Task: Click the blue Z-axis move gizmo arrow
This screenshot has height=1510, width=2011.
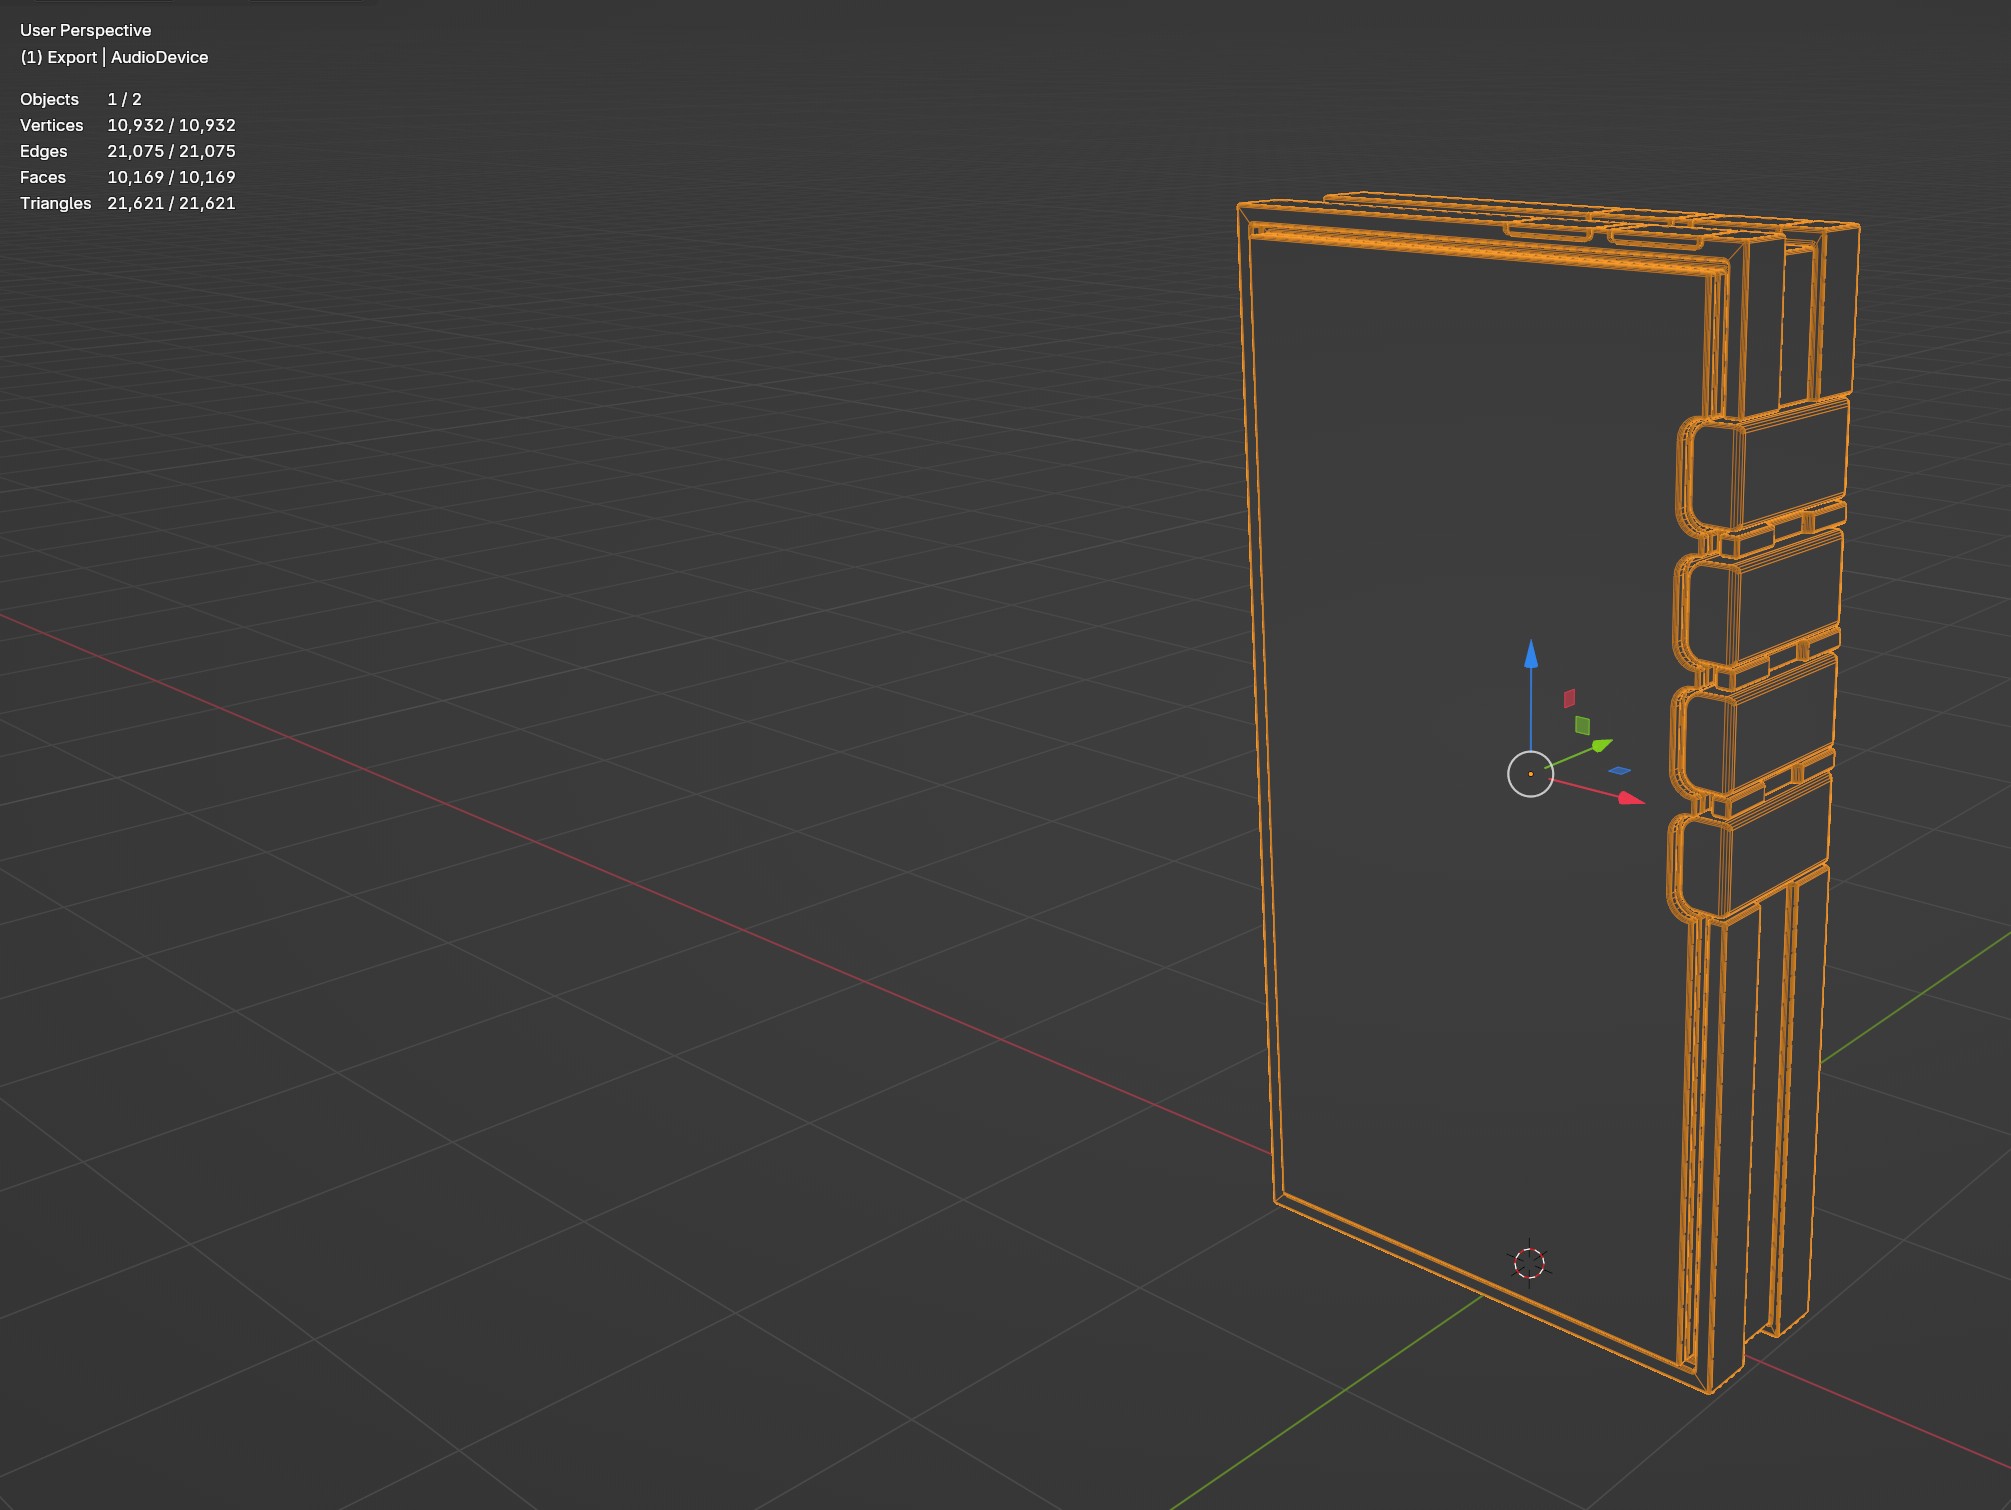Action: pyautogui.click(x=1530, y=655)
